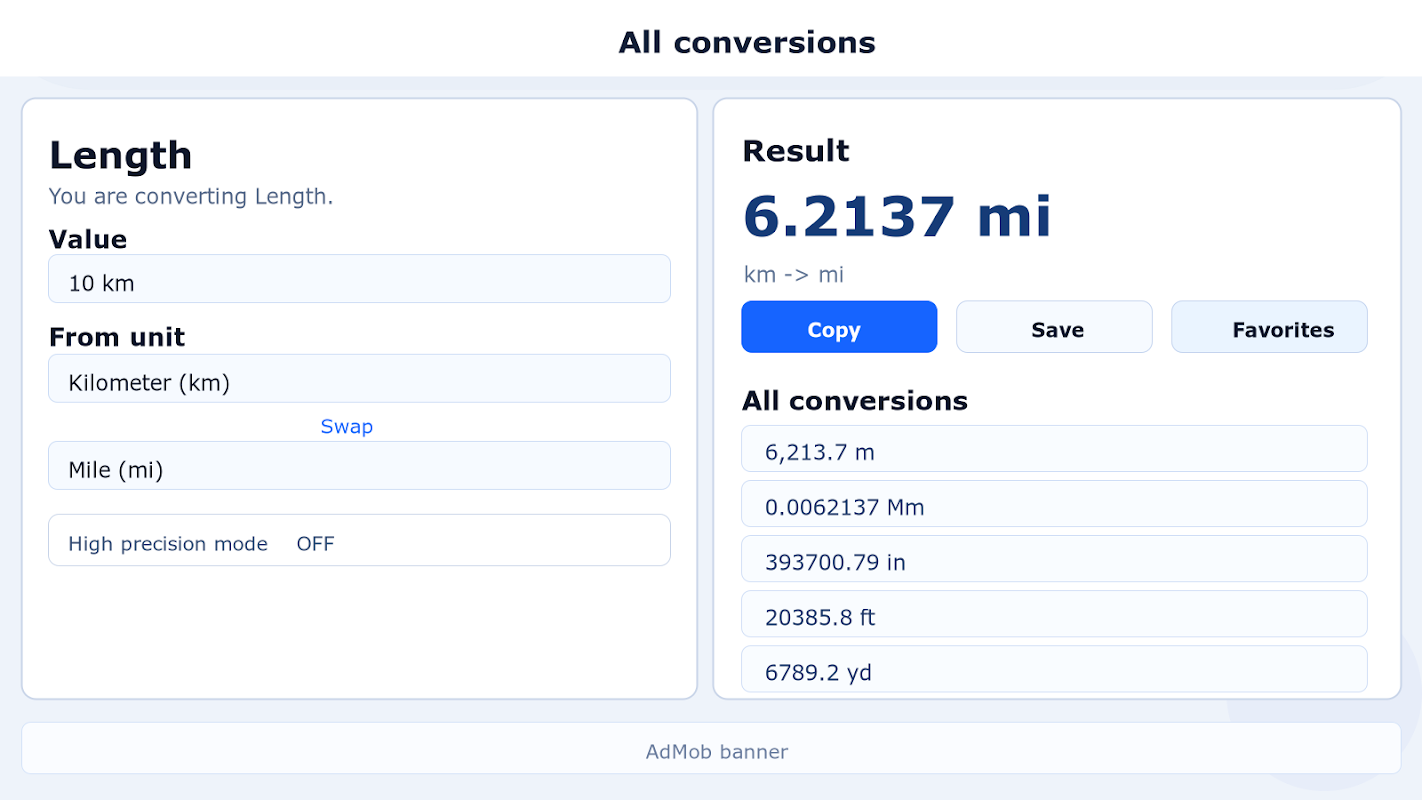
Task: Click the "You are converting Length." subtitle
Action: point(191,197)
